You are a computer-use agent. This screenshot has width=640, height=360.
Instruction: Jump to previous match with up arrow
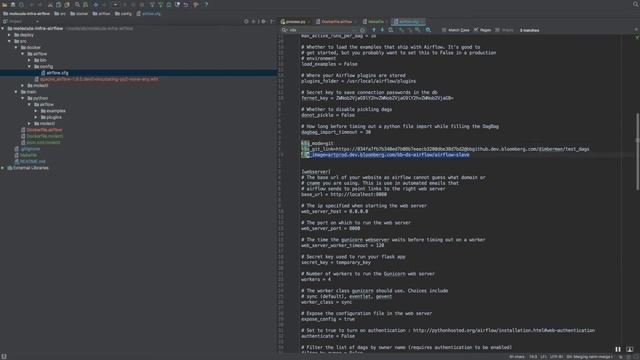click(x=373, y=30)
